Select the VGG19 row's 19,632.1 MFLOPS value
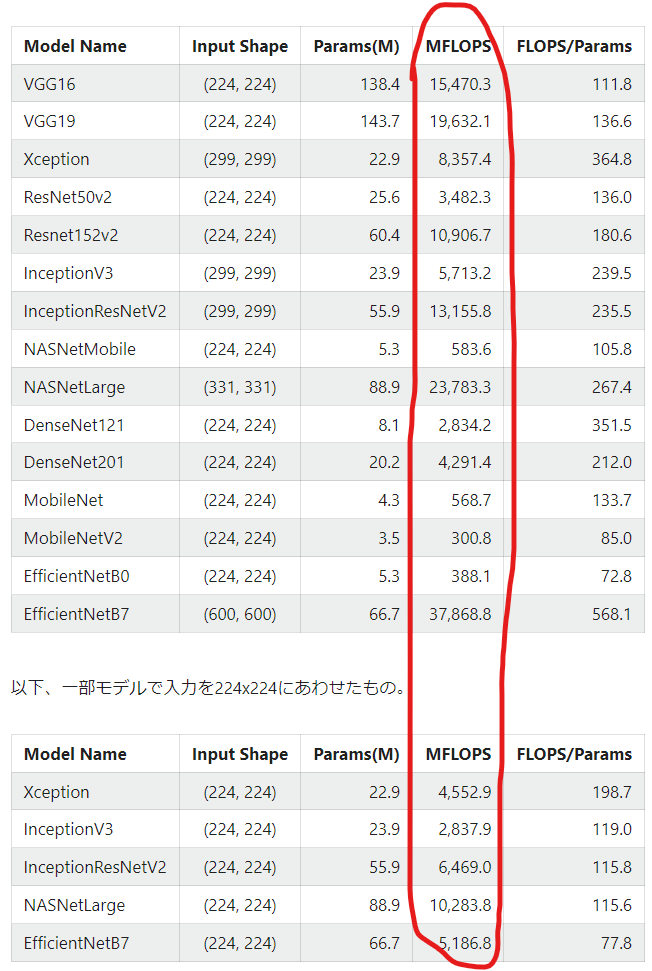 460,122
